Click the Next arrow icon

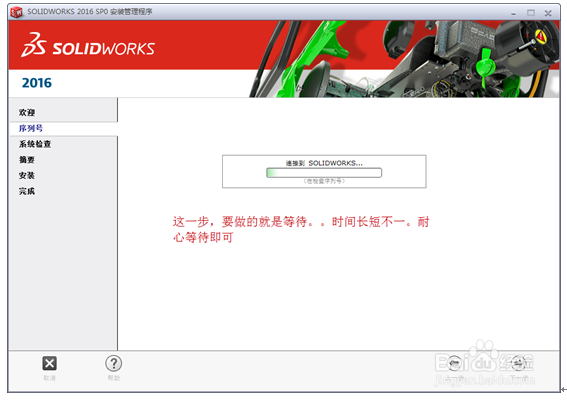(518, 363)
